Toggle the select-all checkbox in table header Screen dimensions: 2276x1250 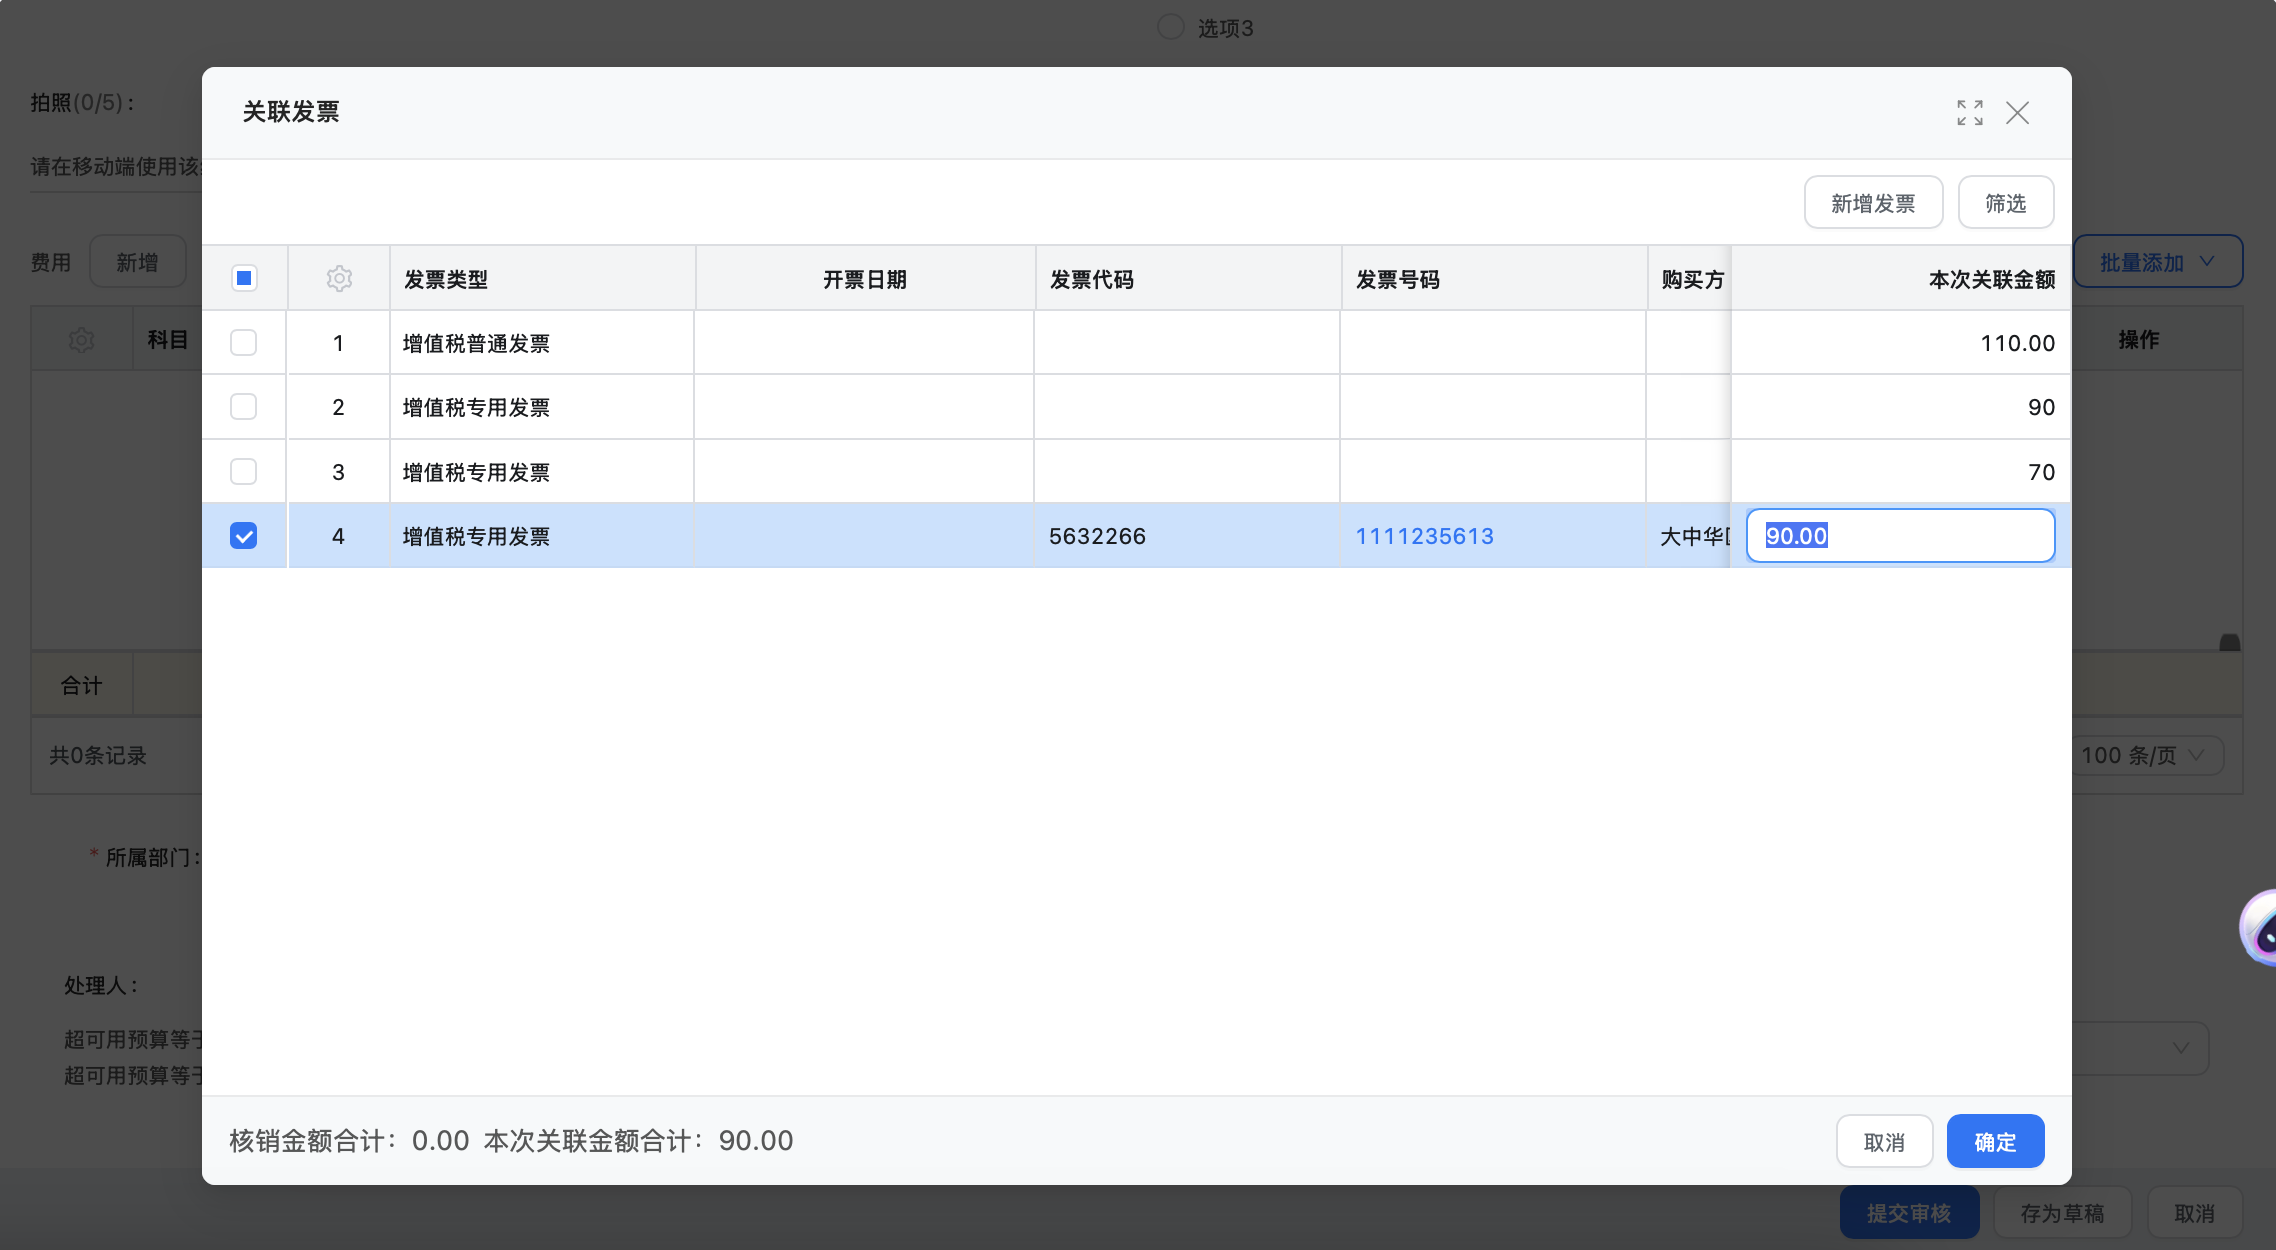(x=244, y=278)
